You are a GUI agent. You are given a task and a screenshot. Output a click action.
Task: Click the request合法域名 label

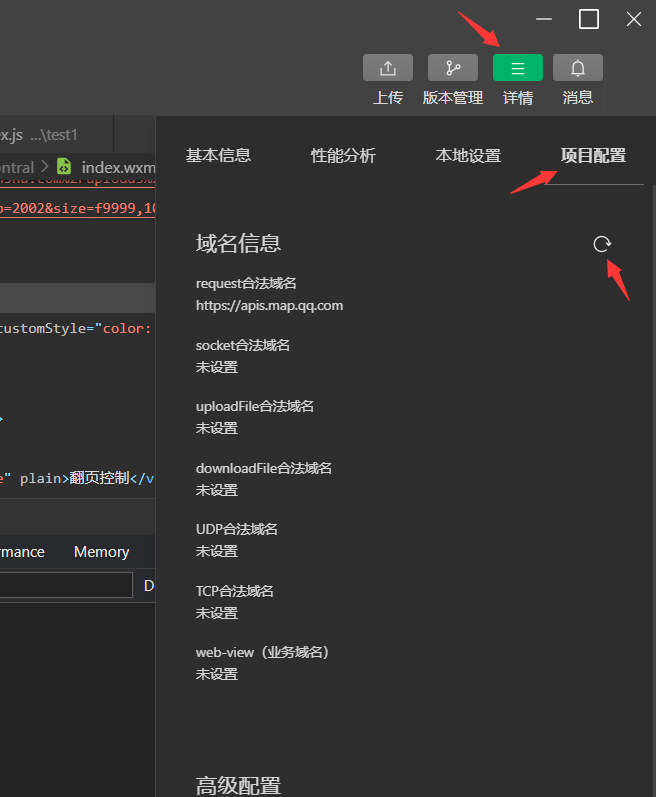click(x=246, y=283)
